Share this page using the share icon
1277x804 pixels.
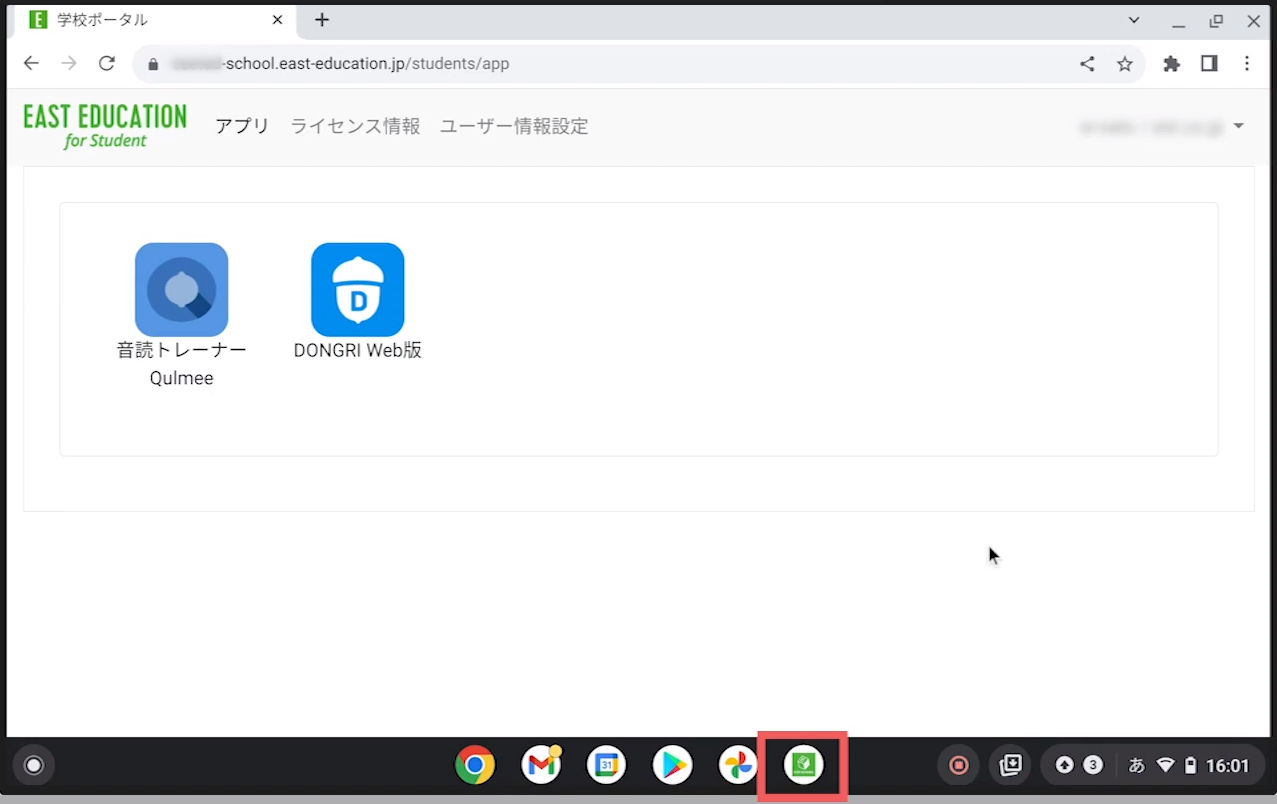click(x=1087, y=63)
